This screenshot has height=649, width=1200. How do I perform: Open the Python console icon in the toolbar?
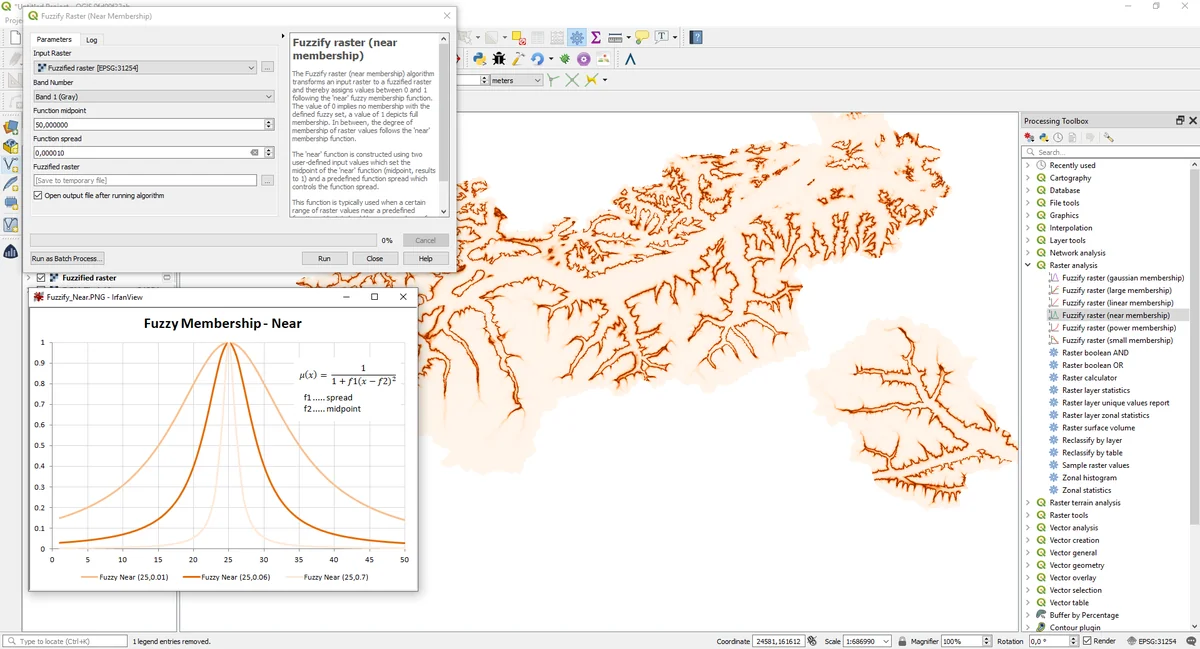(x=479, y=59)
